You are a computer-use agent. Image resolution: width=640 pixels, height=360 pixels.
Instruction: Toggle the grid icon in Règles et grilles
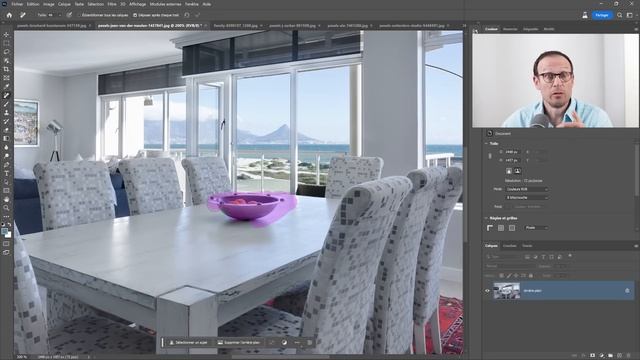click(x=501, y=228)
